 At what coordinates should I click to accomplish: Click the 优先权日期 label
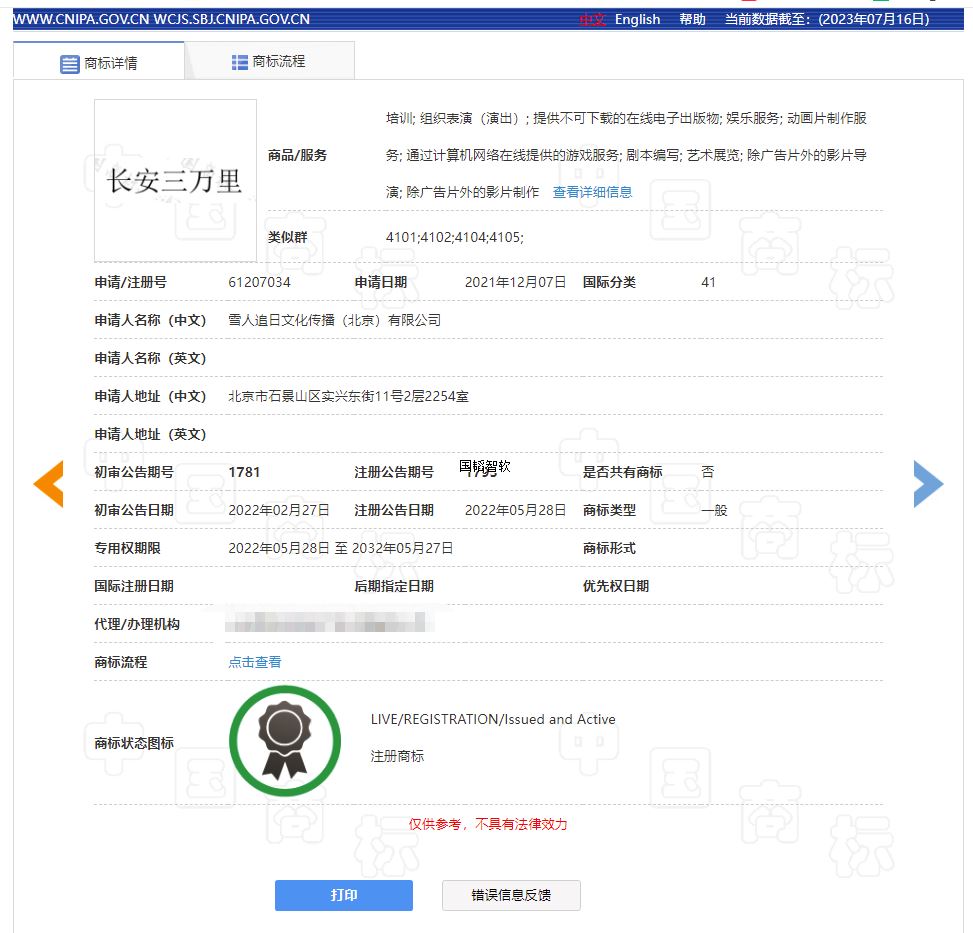tap(616, 586)
